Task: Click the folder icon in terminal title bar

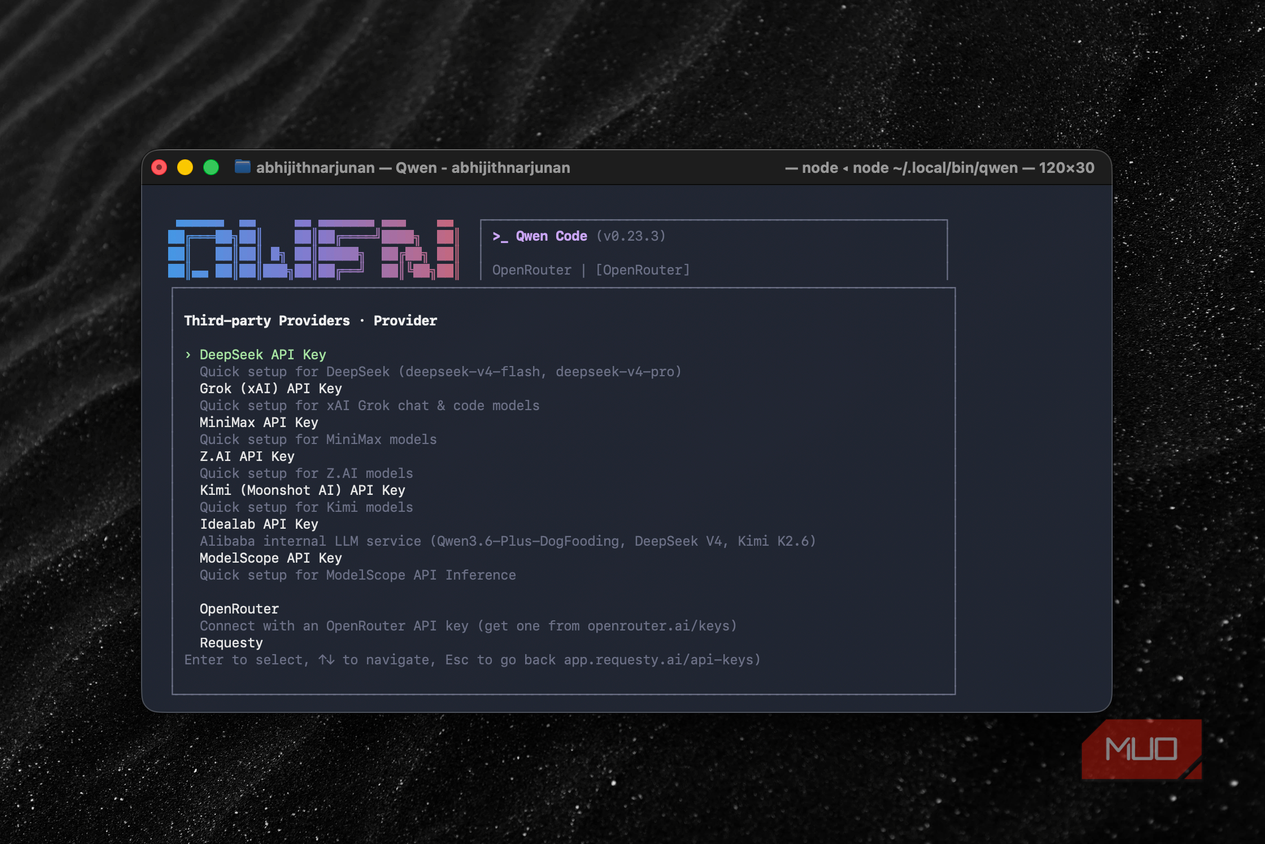Action: click(242, 167)
